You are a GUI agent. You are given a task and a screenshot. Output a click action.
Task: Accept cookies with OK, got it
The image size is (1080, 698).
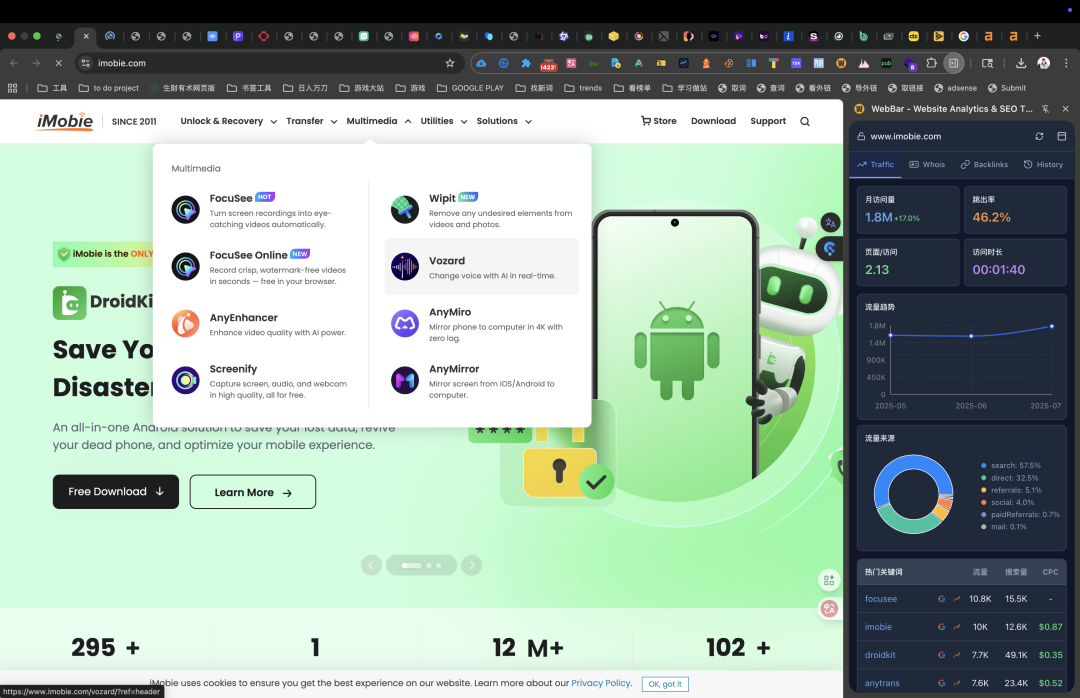665,684
